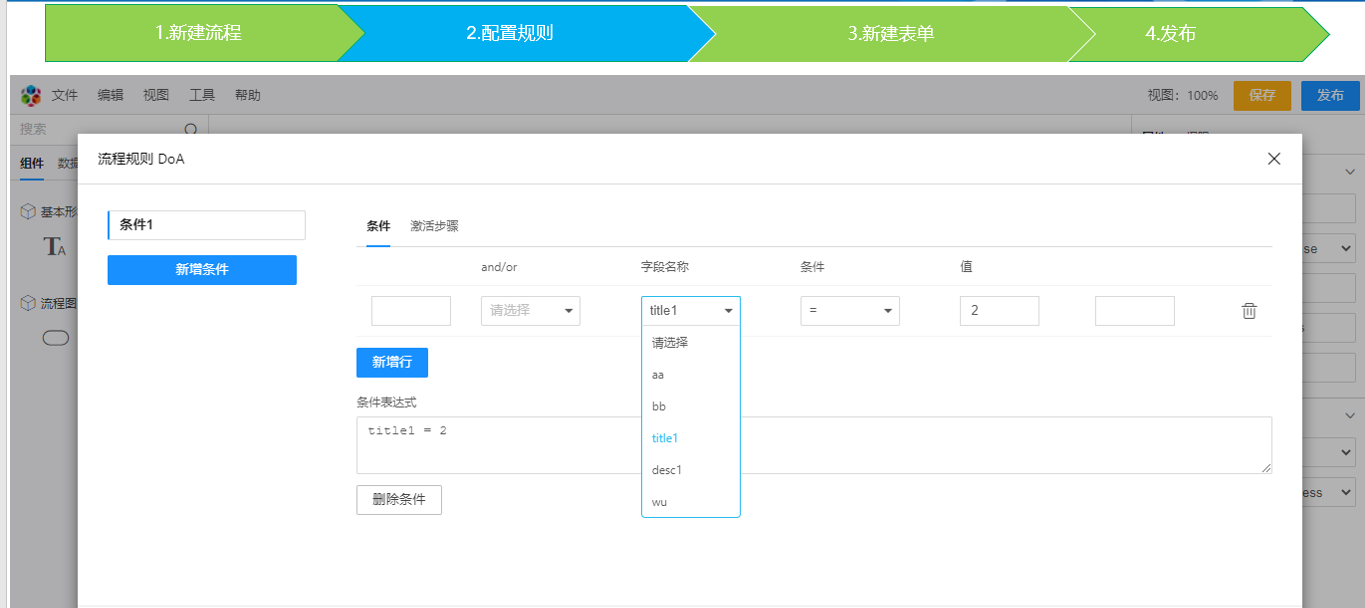Click the trash icon to delete condition row
The width and height of the screenshot is (1365, 608).
(x=1249, y=311)
